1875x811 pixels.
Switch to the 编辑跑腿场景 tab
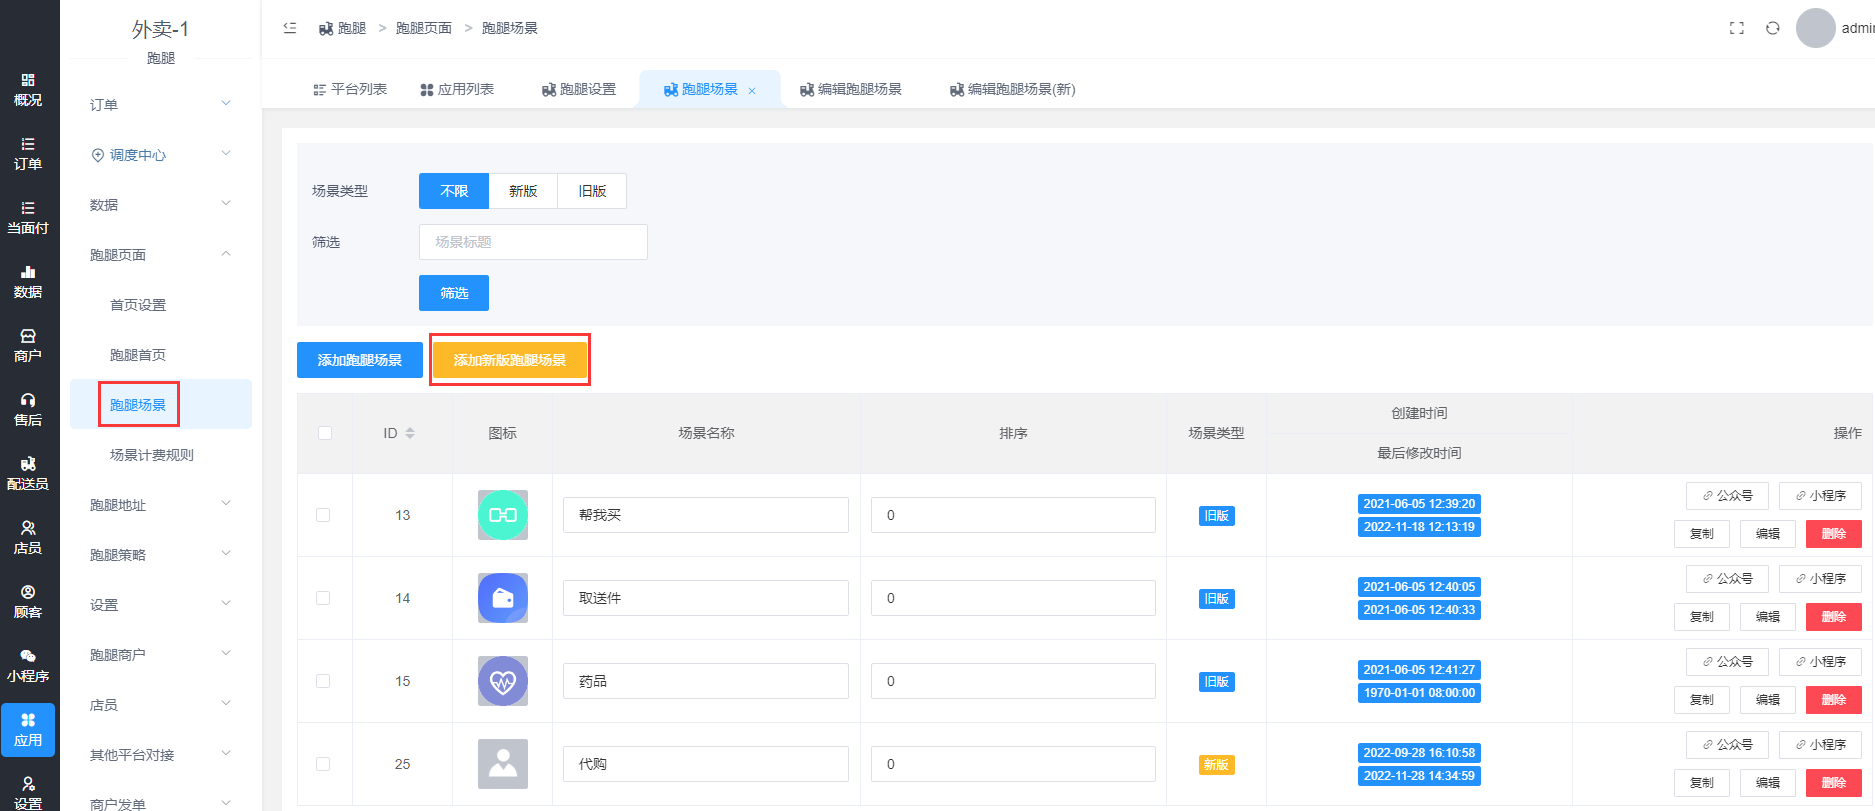pos(851,89)
